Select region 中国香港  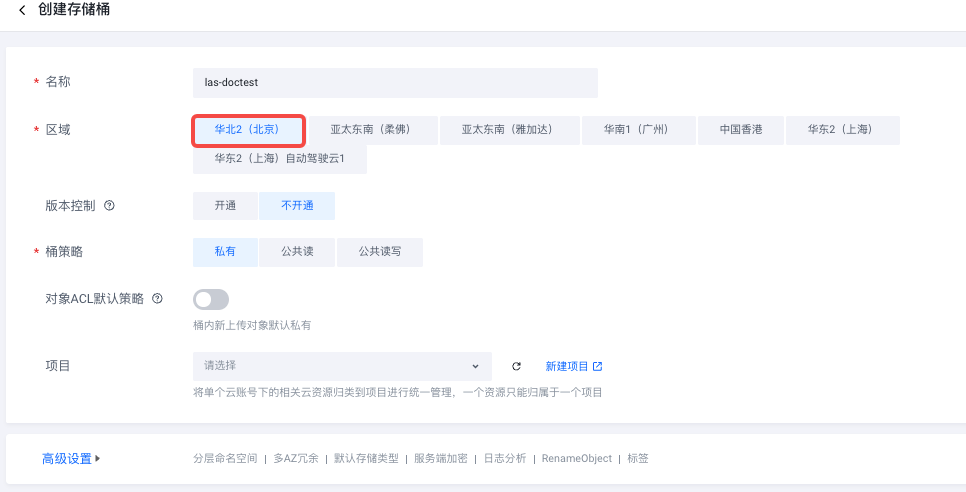coord(741,130)
